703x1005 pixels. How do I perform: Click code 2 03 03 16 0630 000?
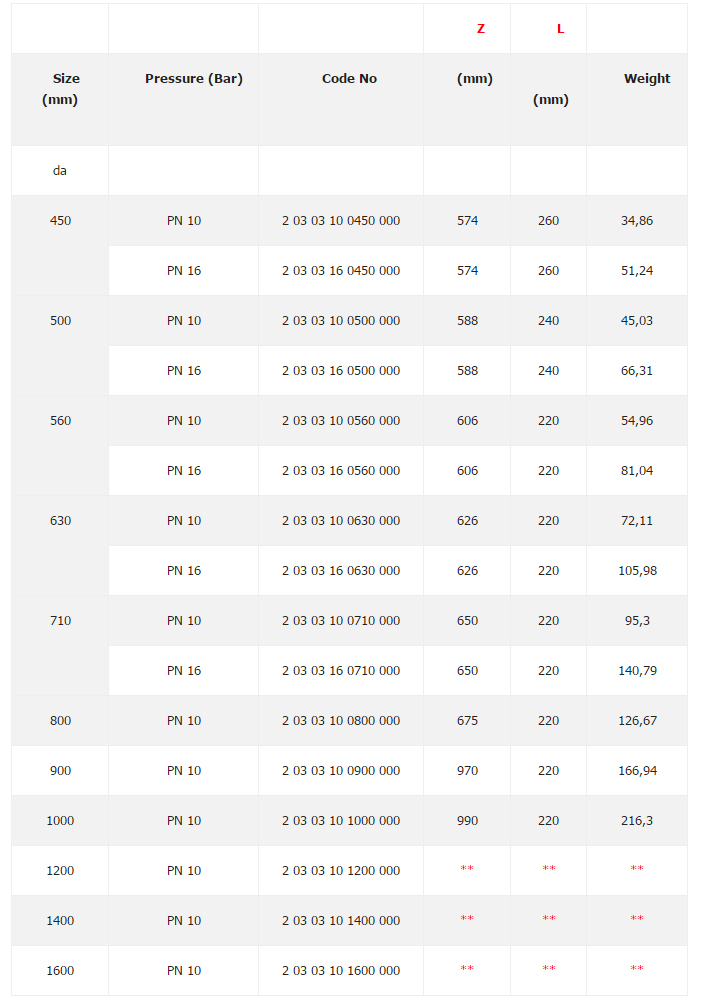point(341,571)
